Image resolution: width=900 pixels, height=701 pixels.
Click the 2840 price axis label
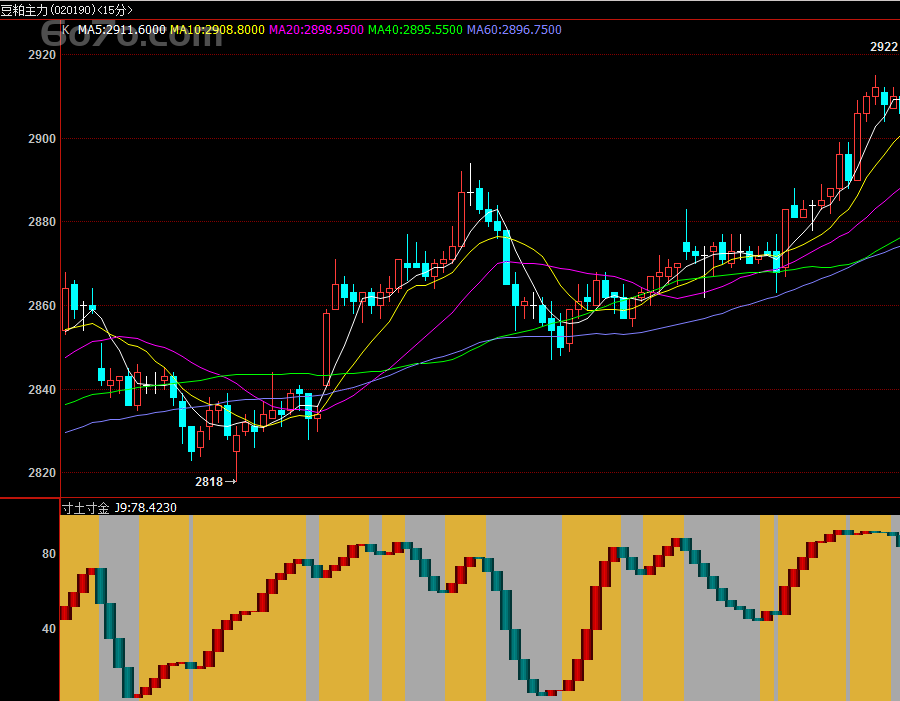42,389
